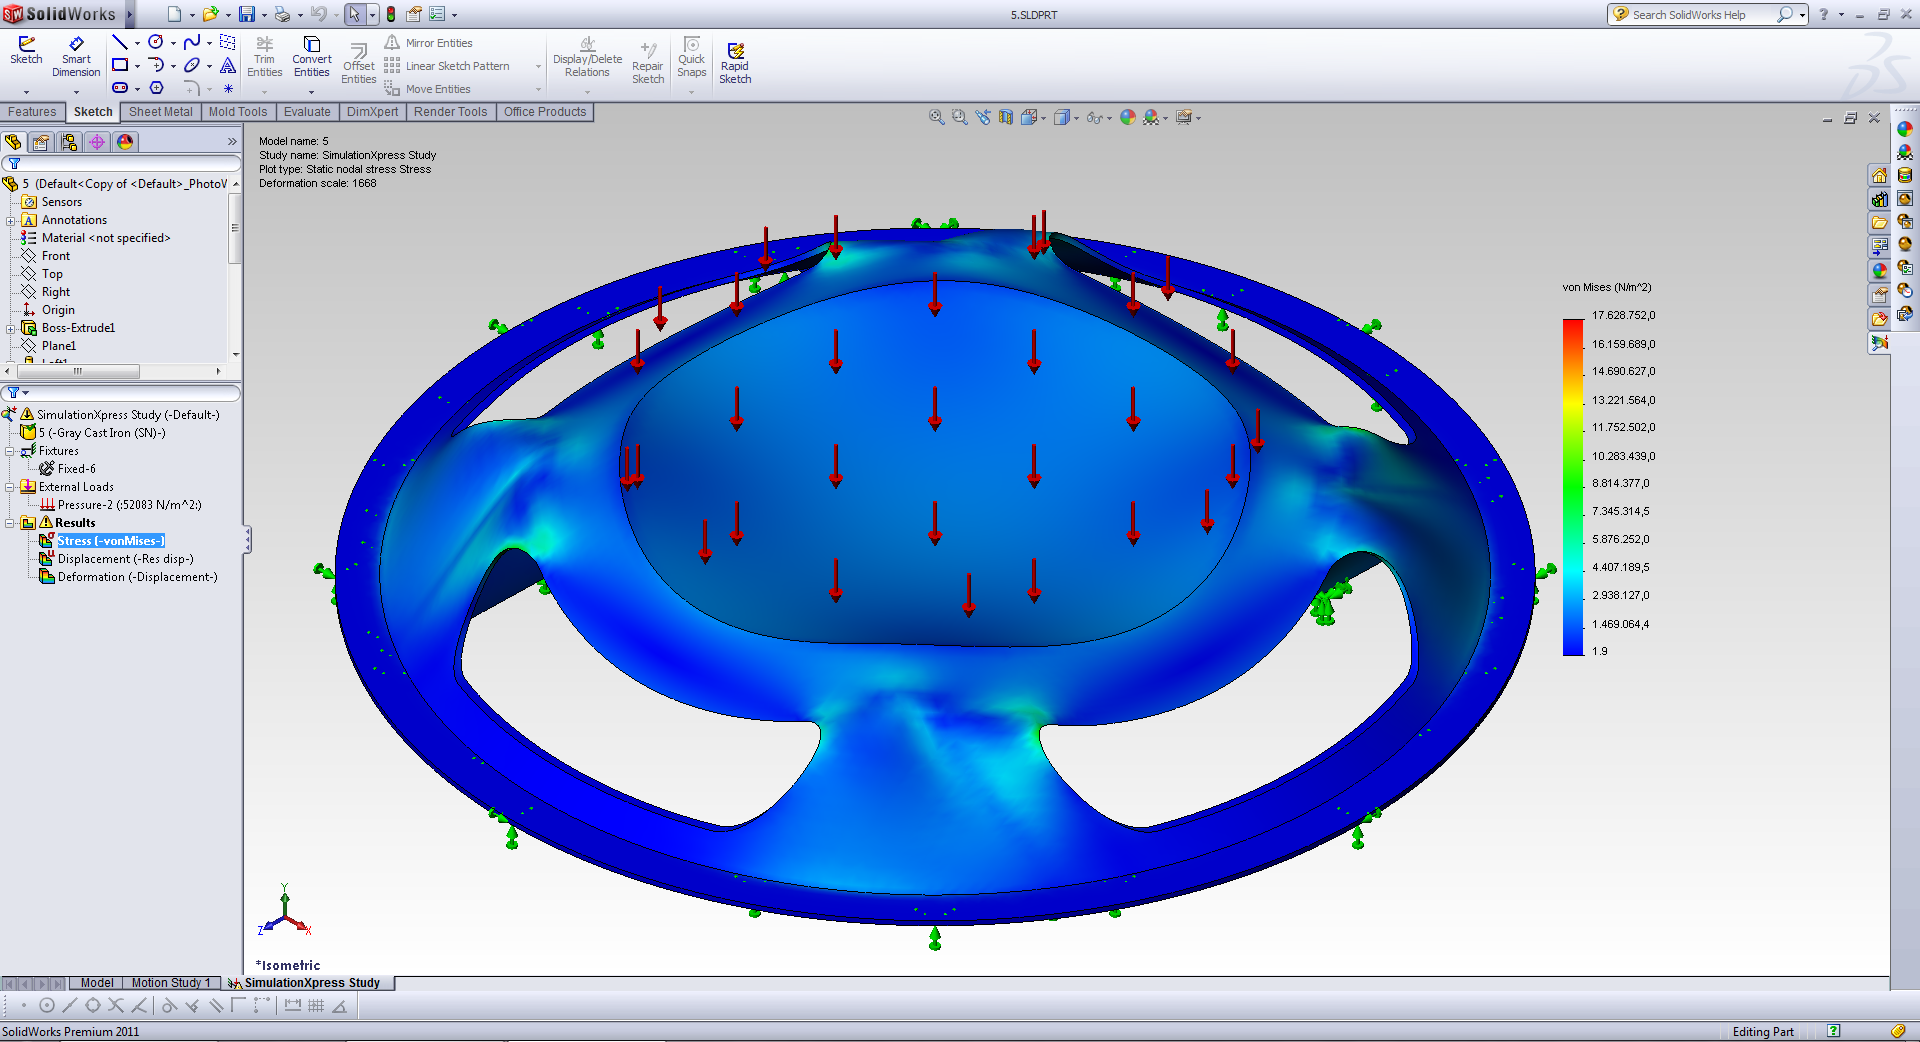Click the von Mises color legend bar

tap(1573, 487)
